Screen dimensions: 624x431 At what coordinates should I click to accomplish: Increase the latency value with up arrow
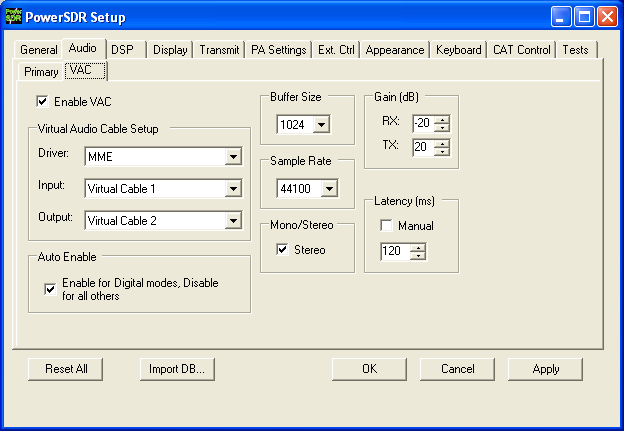pyautogui.click(x=418, y=247)
